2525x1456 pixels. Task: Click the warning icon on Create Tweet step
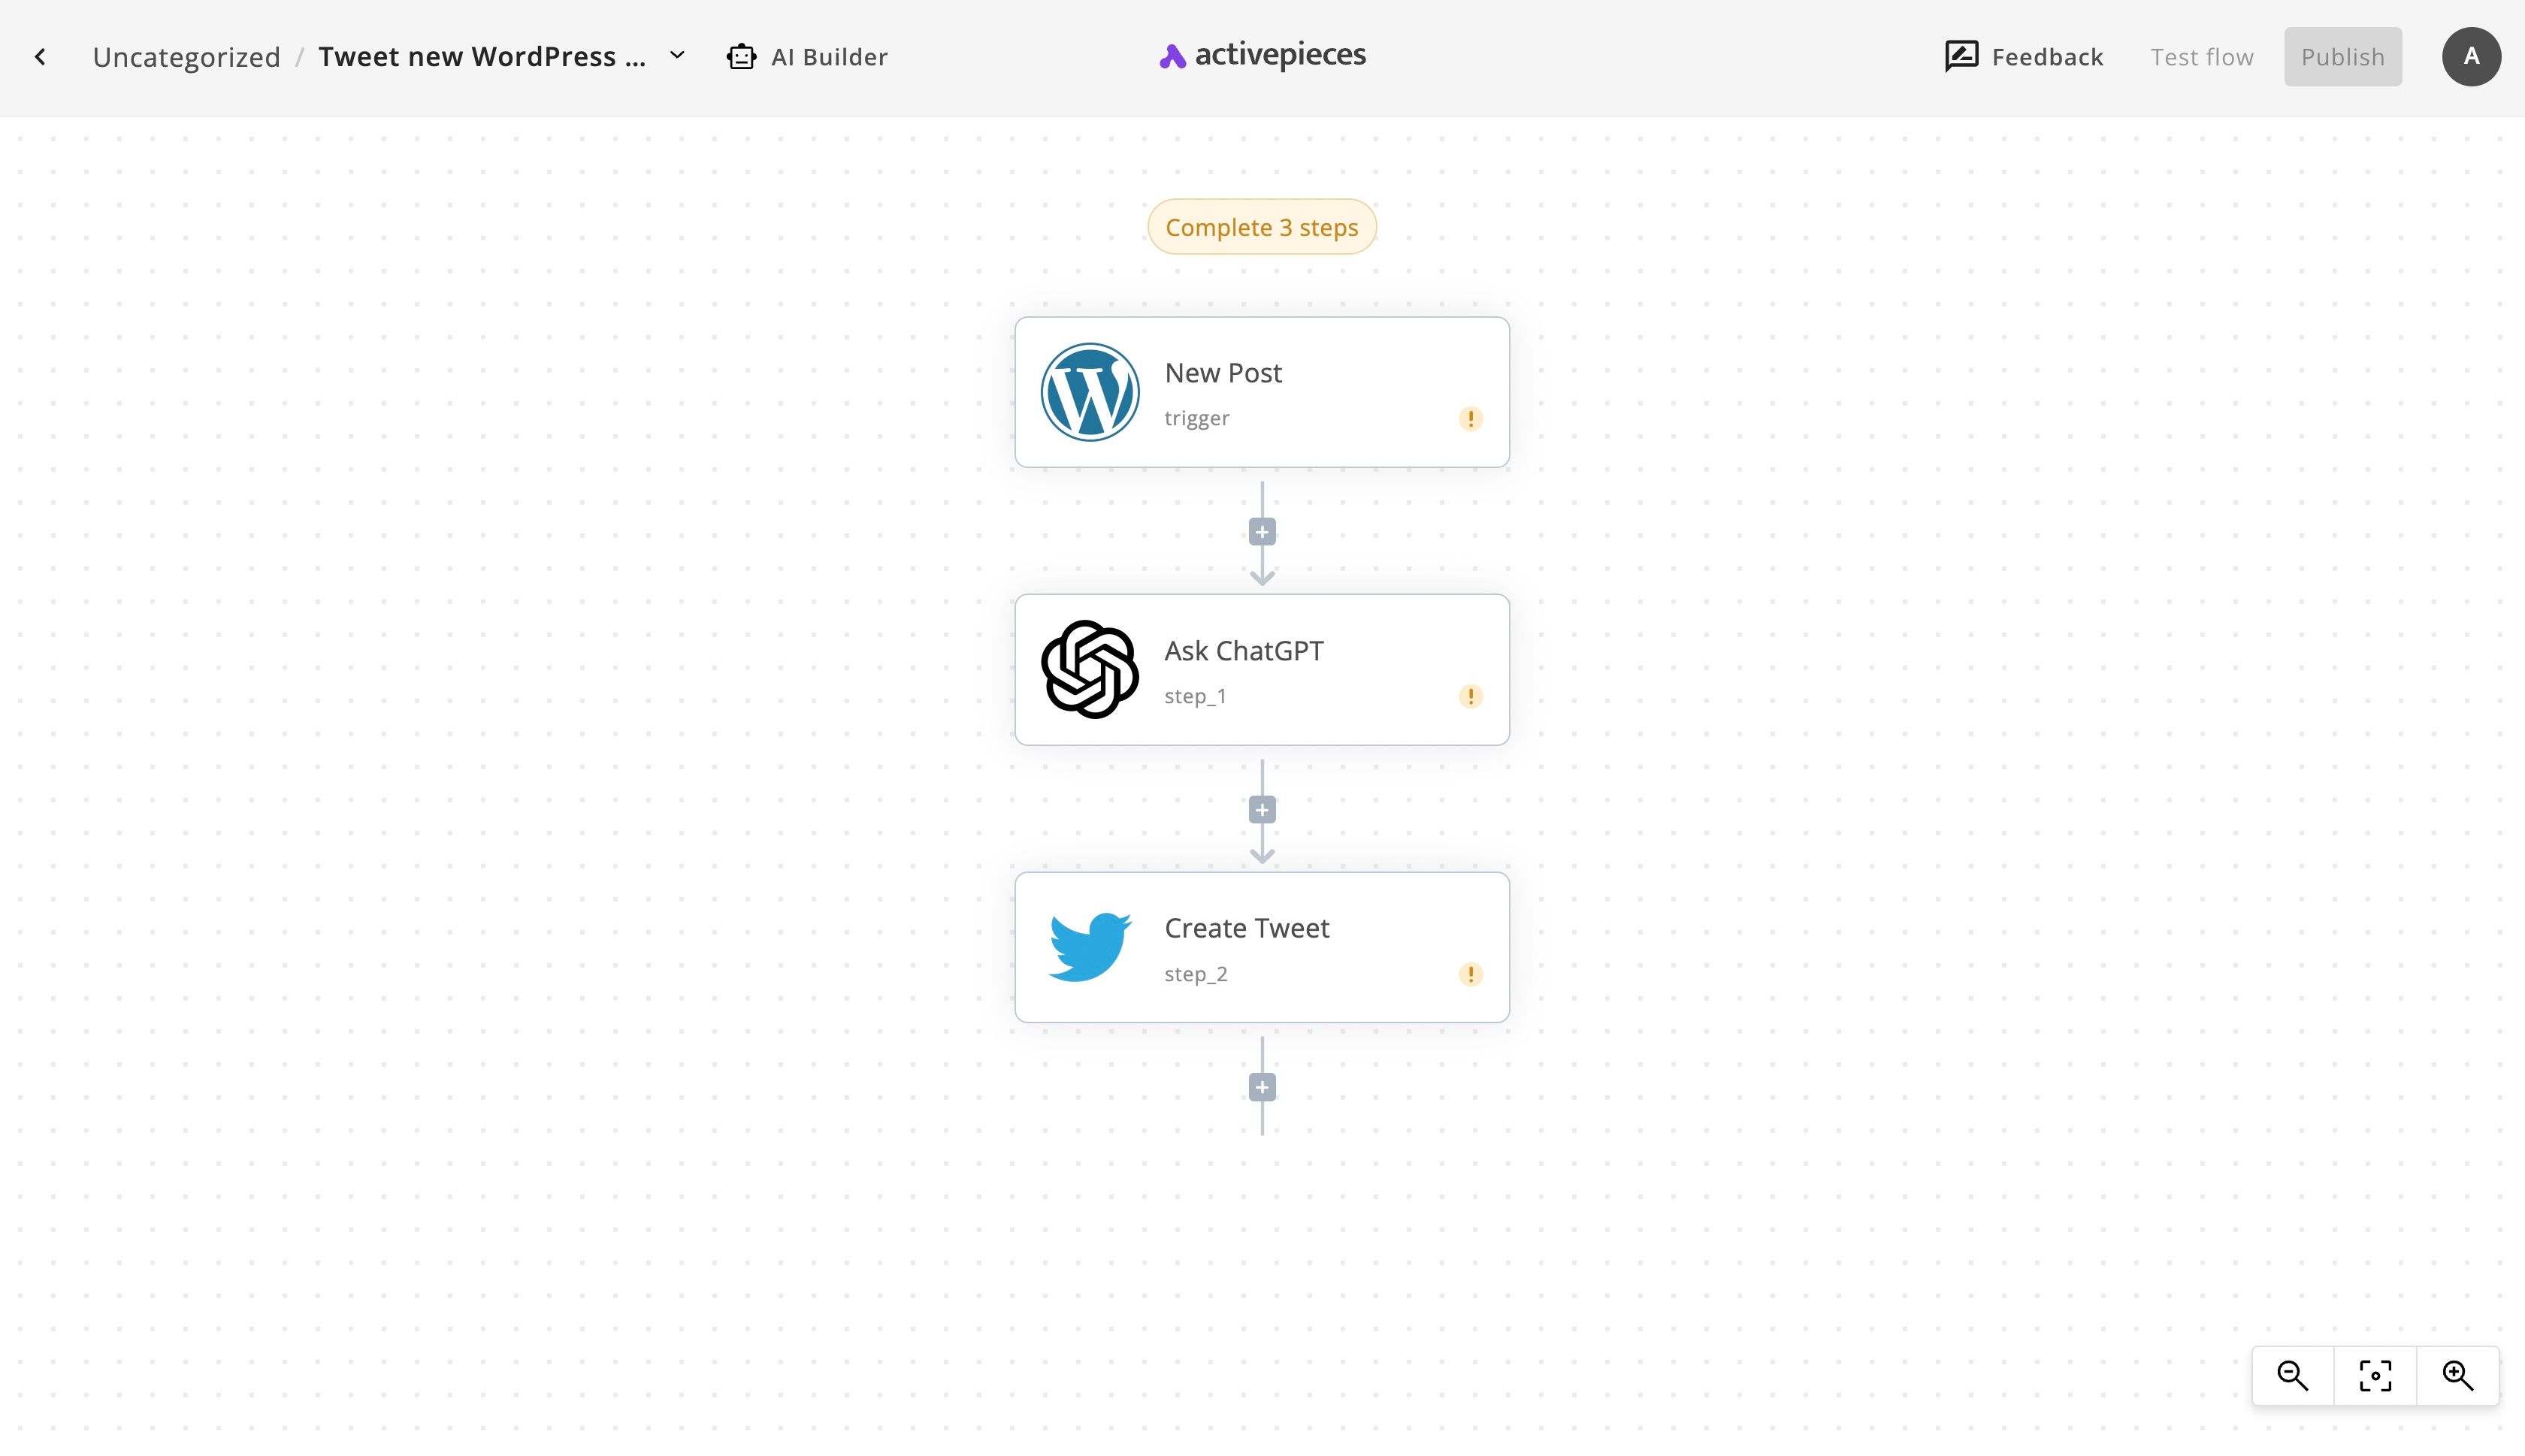coord(1470,974)
